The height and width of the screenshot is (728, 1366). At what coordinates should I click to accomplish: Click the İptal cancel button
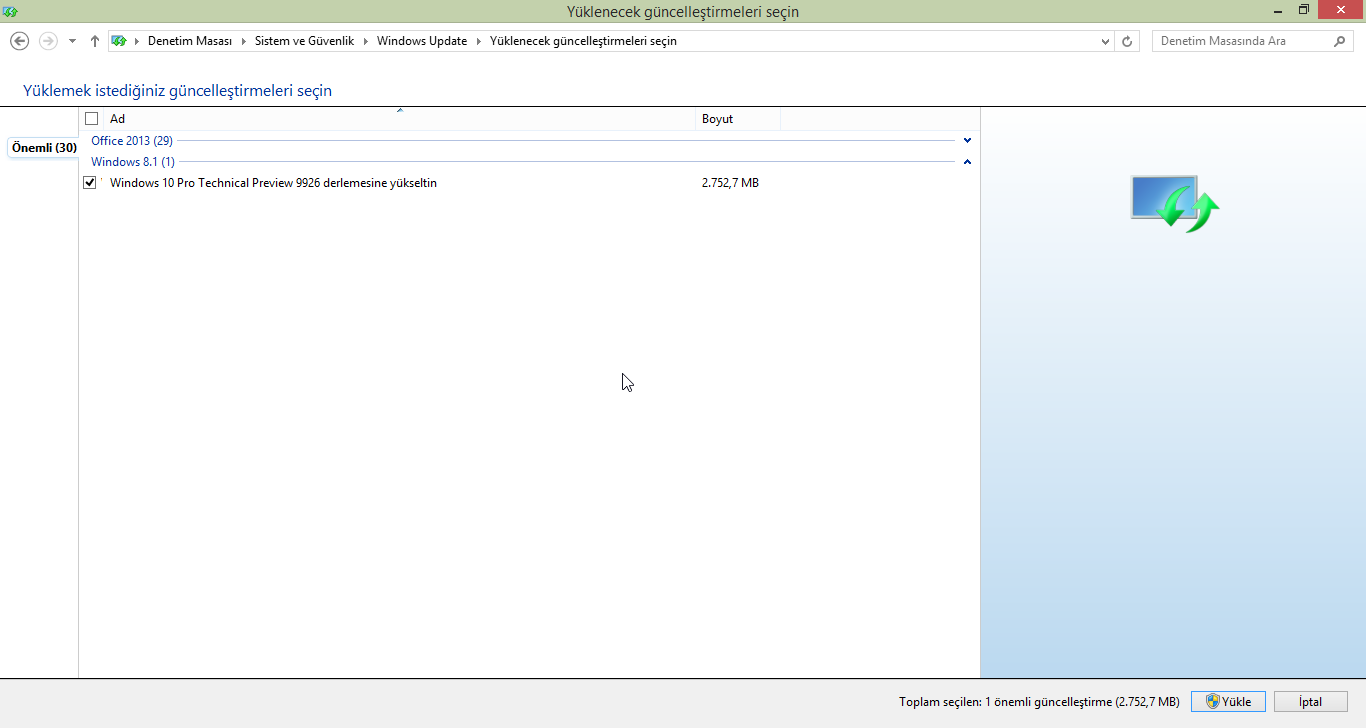pos(1311,702)
